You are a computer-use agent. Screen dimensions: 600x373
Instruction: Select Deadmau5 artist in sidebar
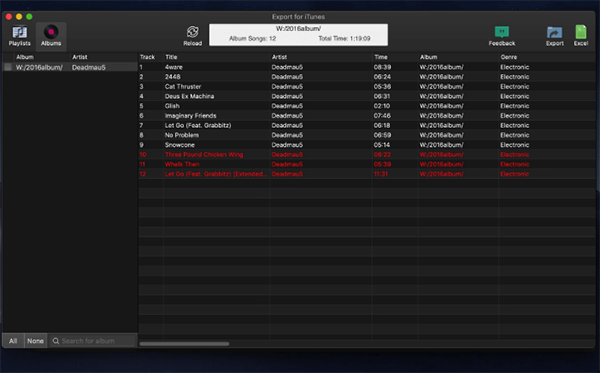click(x=88, y=67)
